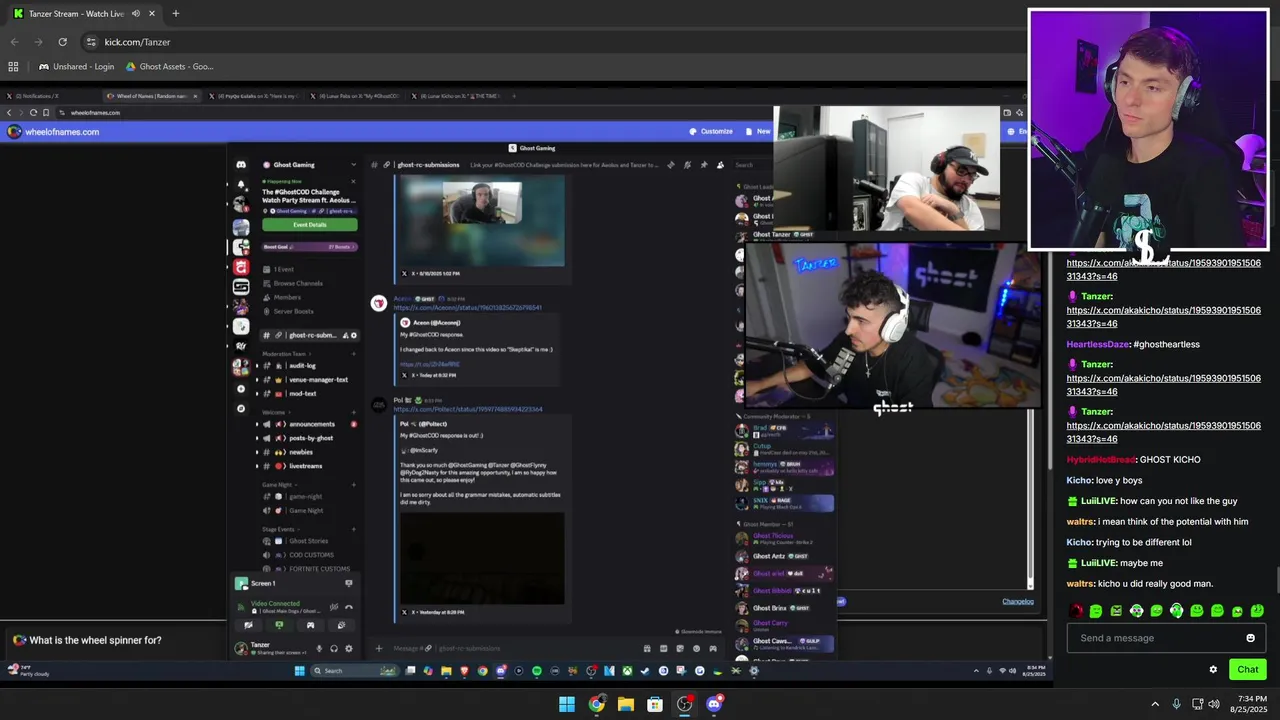This screenshot has height=720, width=1280.
Task: View site information for kick.com
Action: tap(91, 42)
